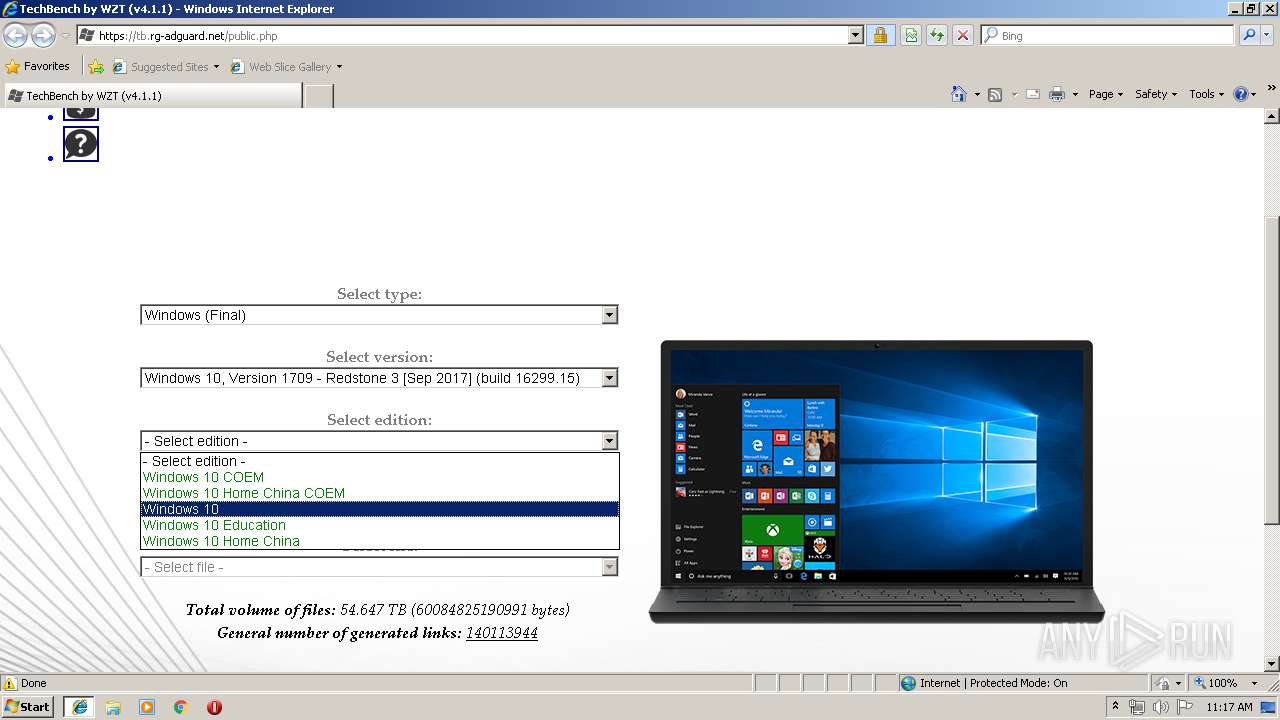Switch to TechBench by WZT tab
1280x720 pixels.
(152, 96)
